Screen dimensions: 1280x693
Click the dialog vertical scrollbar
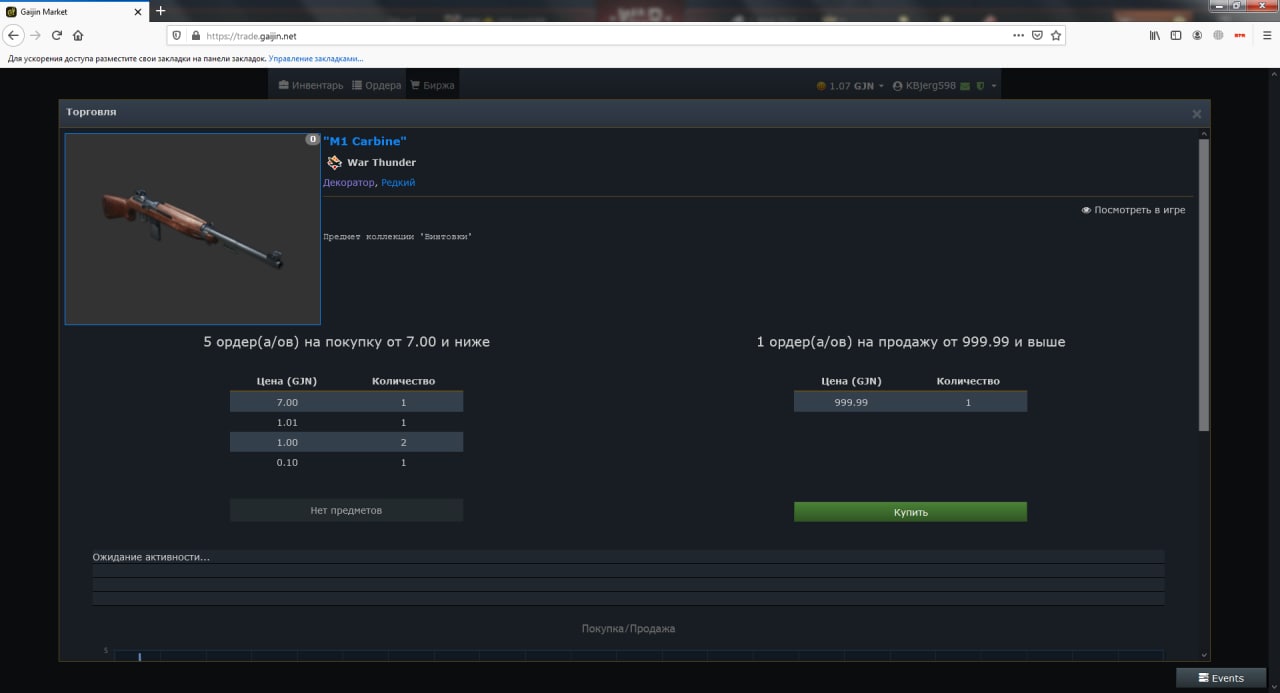pos(1204,285)
